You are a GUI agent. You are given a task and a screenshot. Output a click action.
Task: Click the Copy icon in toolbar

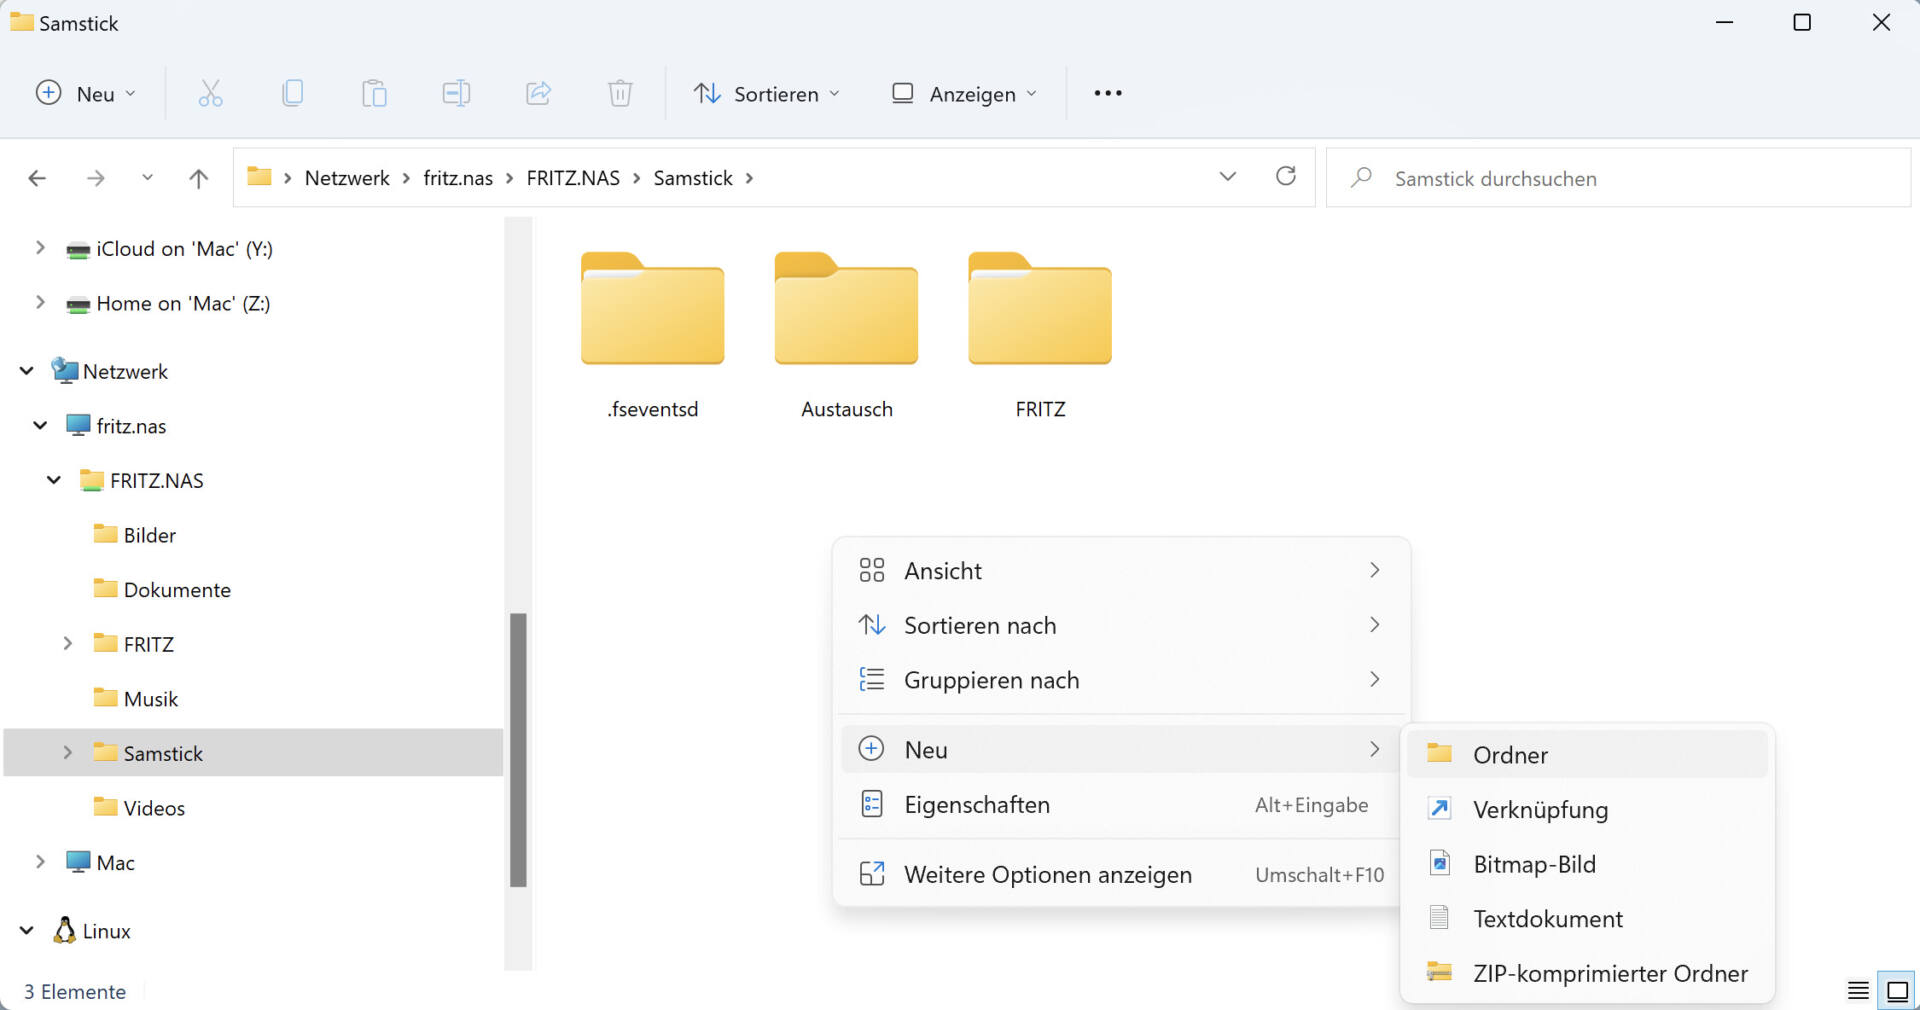click(x=292, y=94)
